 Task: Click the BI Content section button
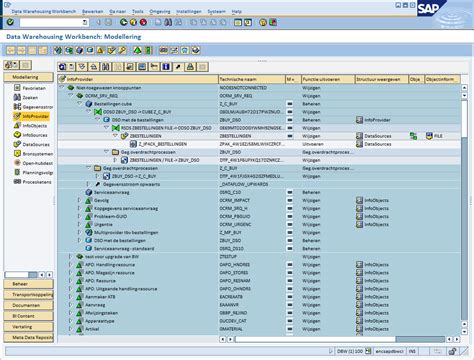click(28, 316)
